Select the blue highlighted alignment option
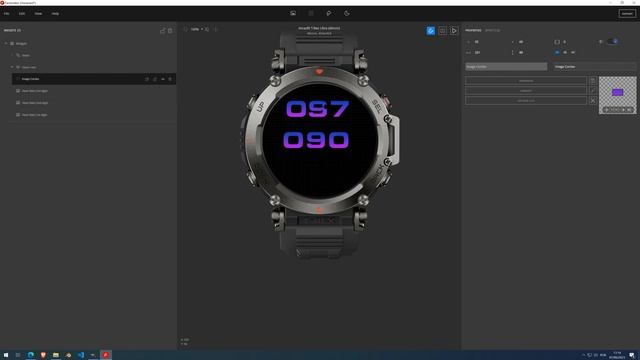This screenshot has height=360, width=640. (557, 52)
